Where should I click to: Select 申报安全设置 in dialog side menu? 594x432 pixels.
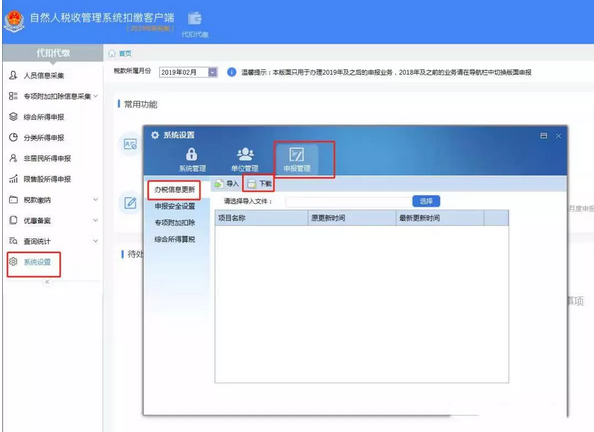(175, 206)
